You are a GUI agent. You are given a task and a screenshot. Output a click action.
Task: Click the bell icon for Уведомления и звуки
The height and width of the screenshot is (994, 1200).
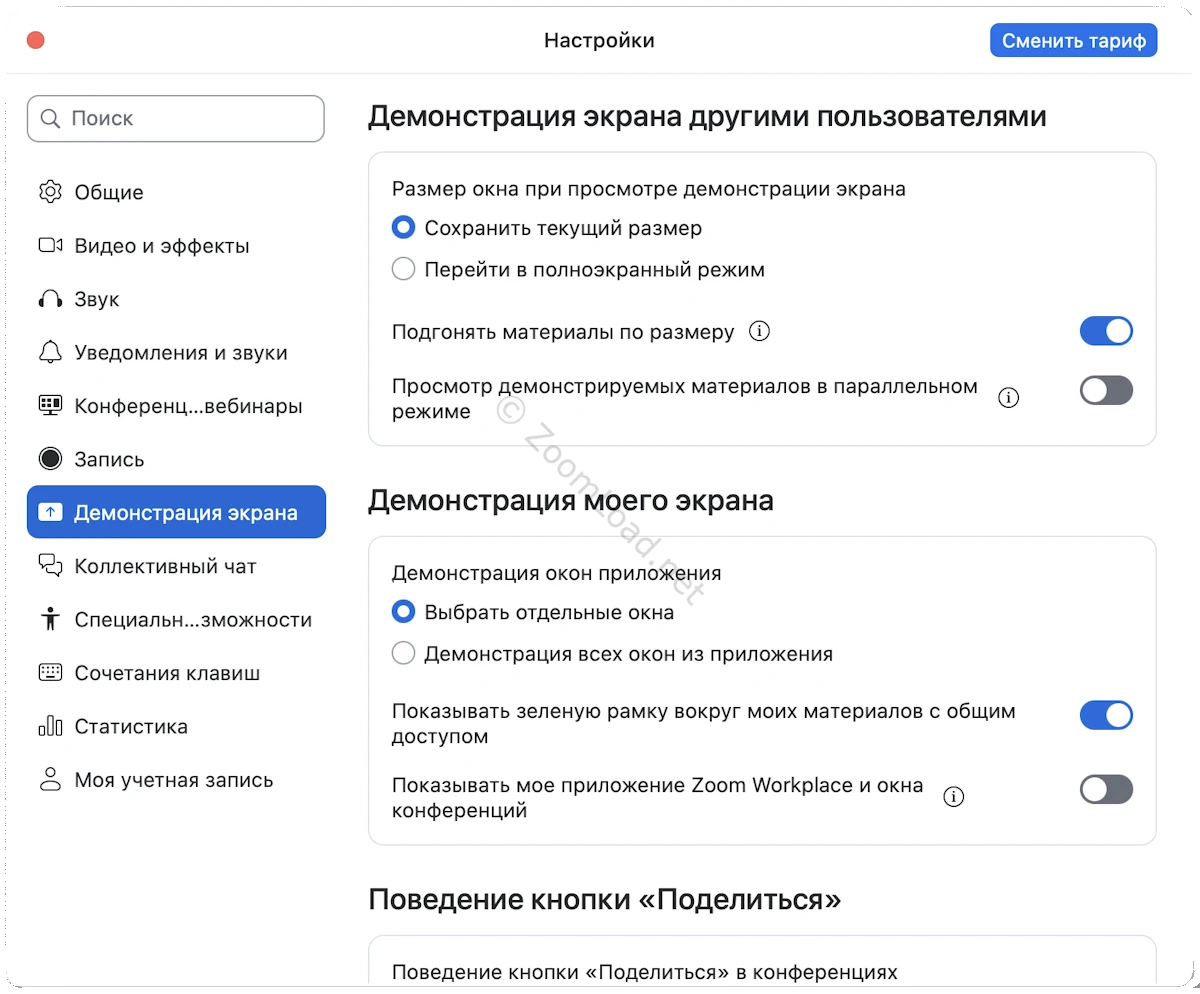(50, 353)
